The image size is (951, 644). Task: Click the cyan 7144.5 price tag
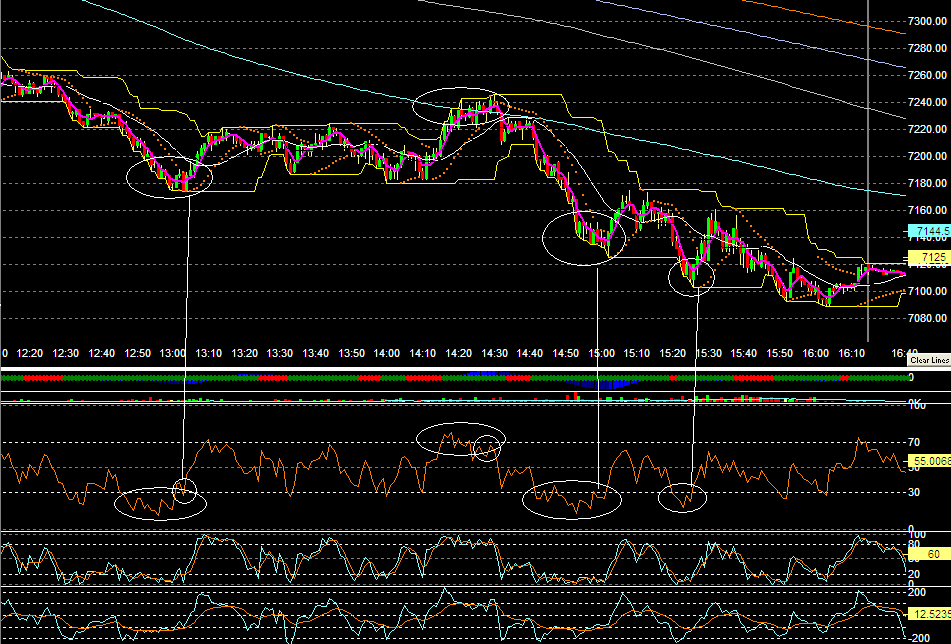click(929, 231)
